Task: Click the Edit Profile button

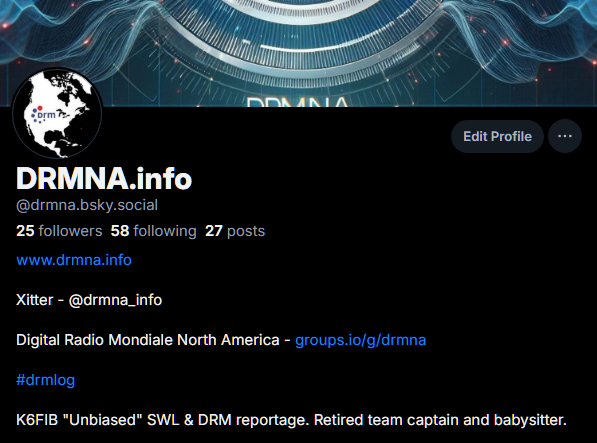Action: point(497,136)
